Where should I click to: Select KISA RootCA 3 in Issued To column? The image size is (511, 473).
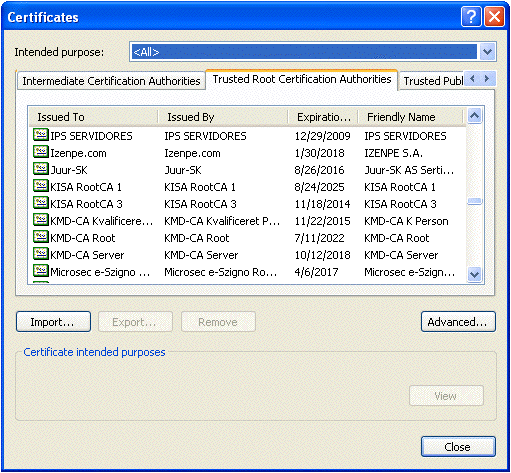coord(86,204)
